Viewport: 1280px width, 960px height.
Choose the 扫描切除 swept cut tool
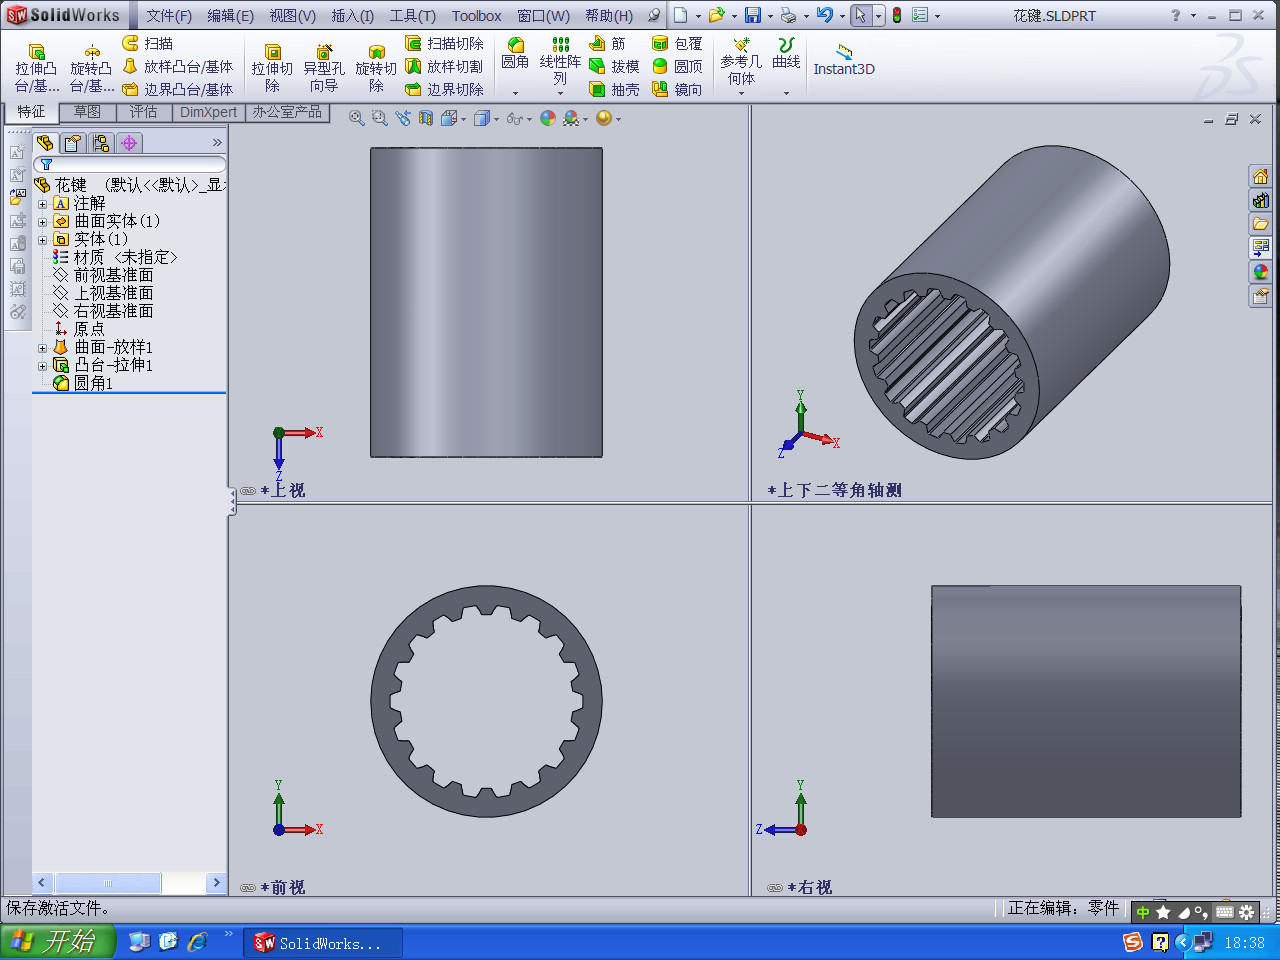(x=444, y=43)
